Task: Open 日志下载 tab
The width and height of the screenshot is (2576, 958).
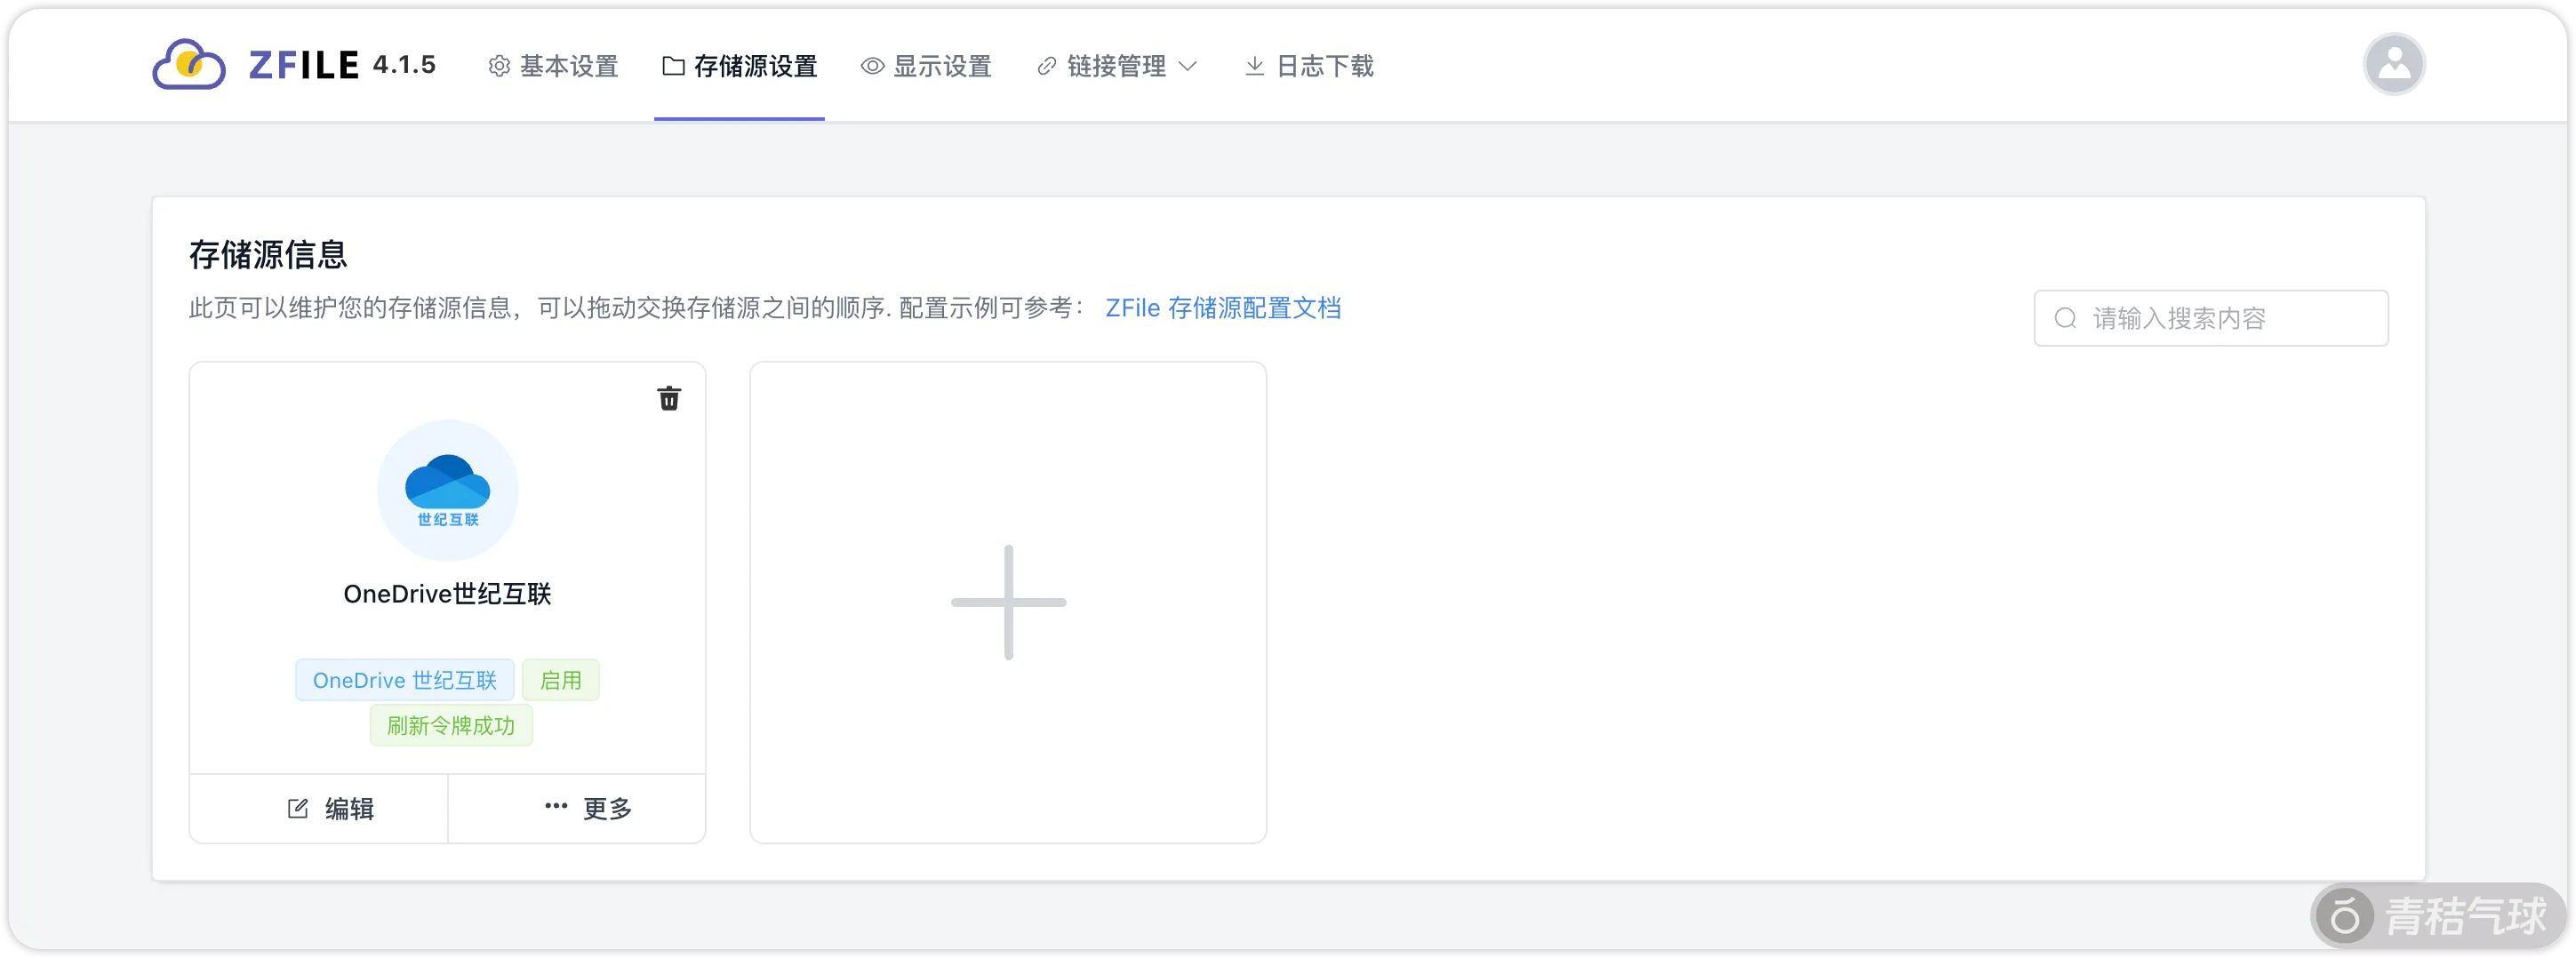Action: (x=1309, y=66)
